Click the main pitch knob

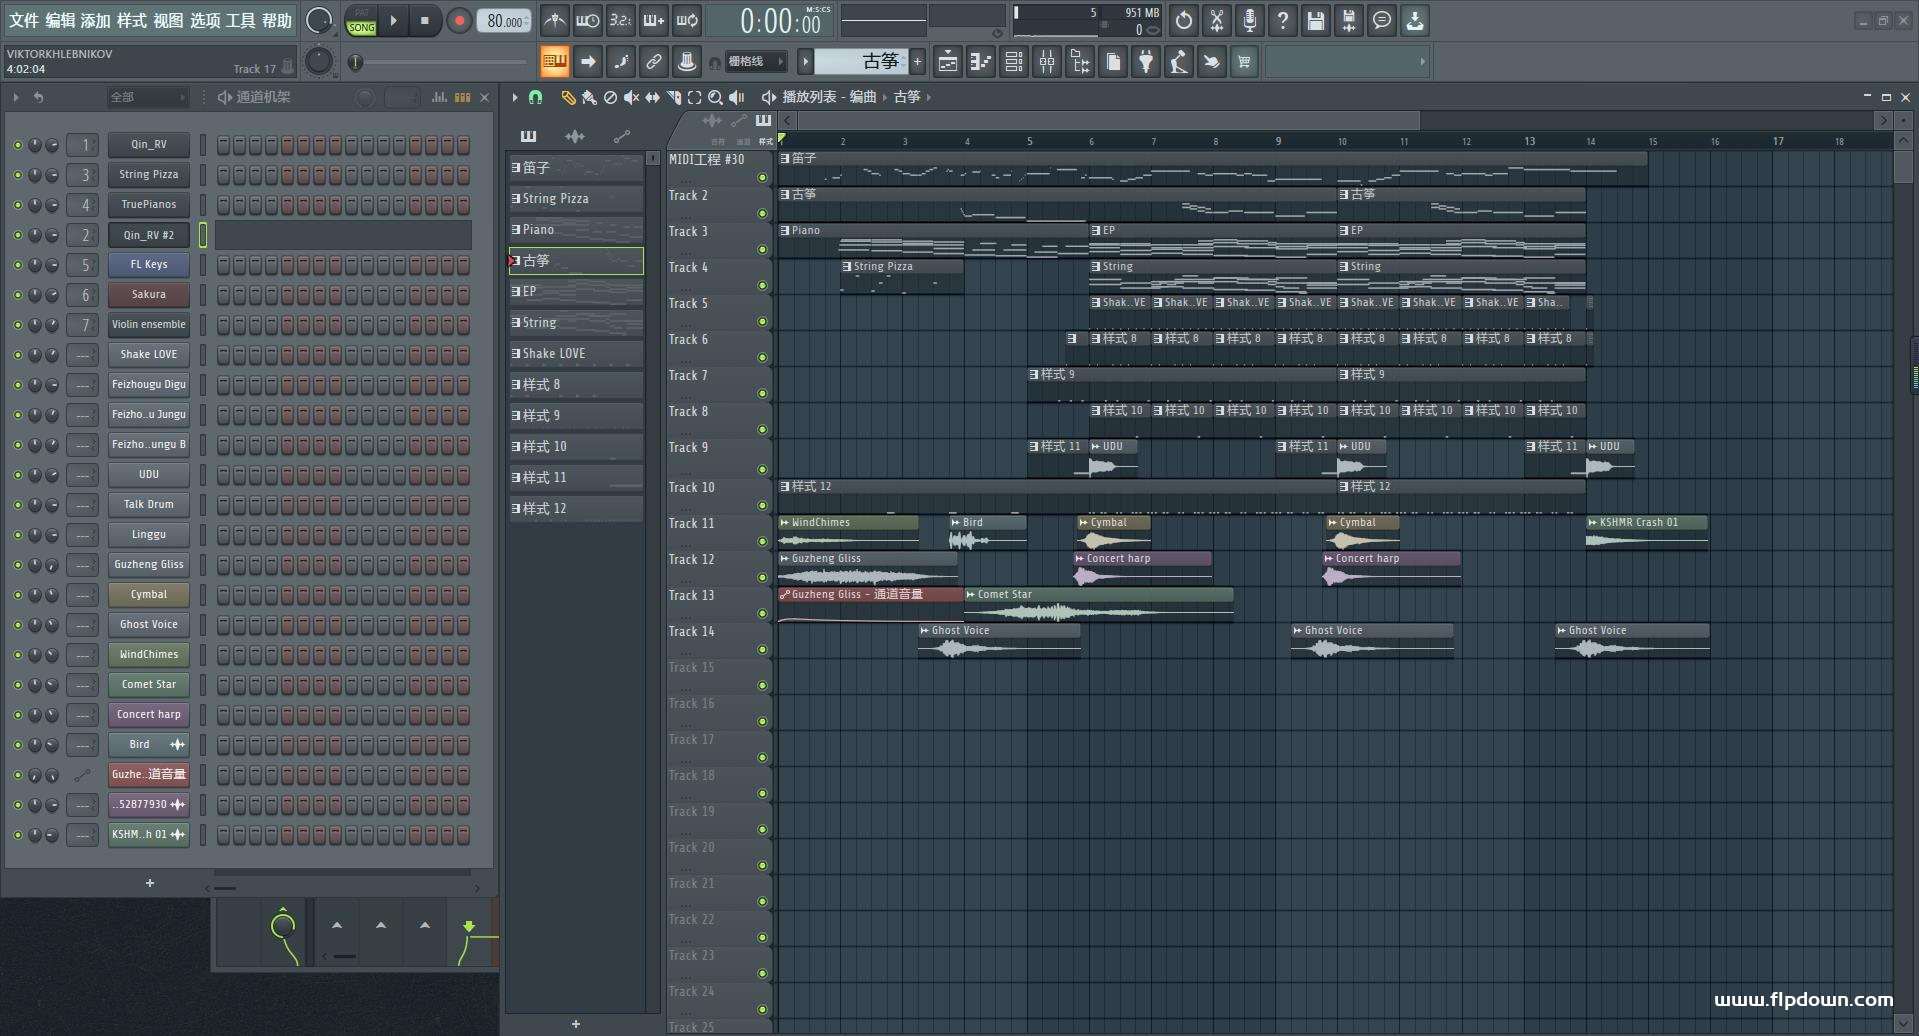coord(319,62)
